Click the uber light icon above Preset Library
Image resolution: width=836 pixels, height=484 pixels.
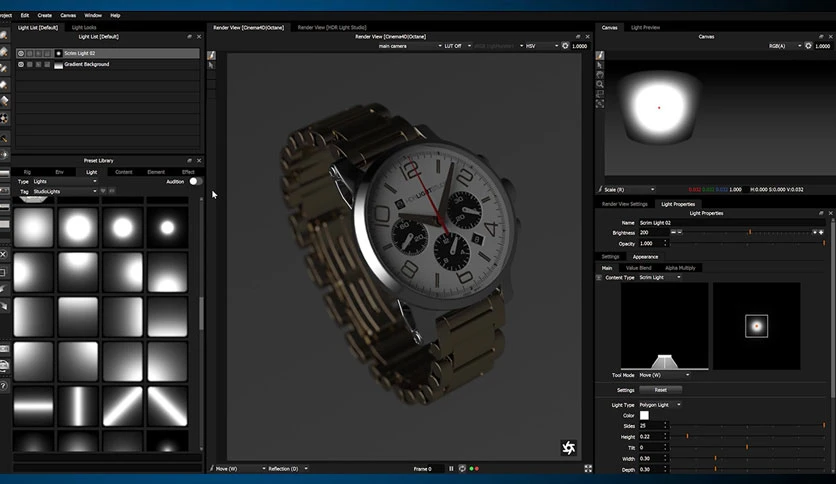[x=4, y=155]
